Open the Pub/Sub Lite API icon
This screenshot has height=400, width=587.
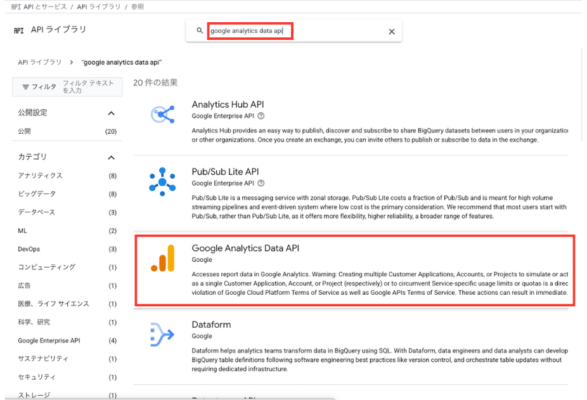162,182
